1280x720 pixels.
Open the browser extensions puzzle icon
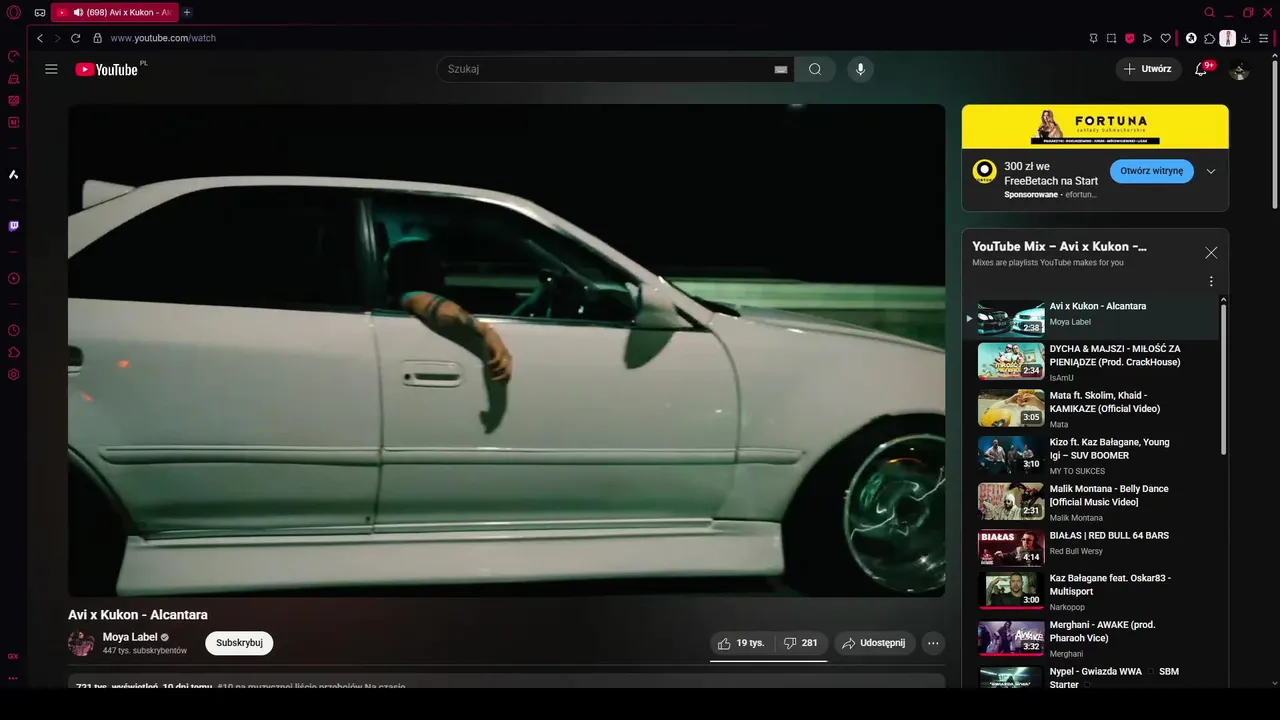(1209, 38)
